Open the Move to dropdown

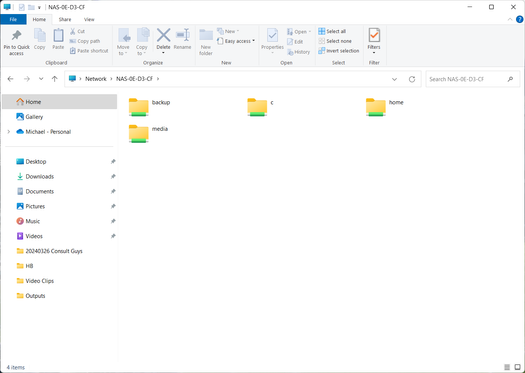[123, 42]
